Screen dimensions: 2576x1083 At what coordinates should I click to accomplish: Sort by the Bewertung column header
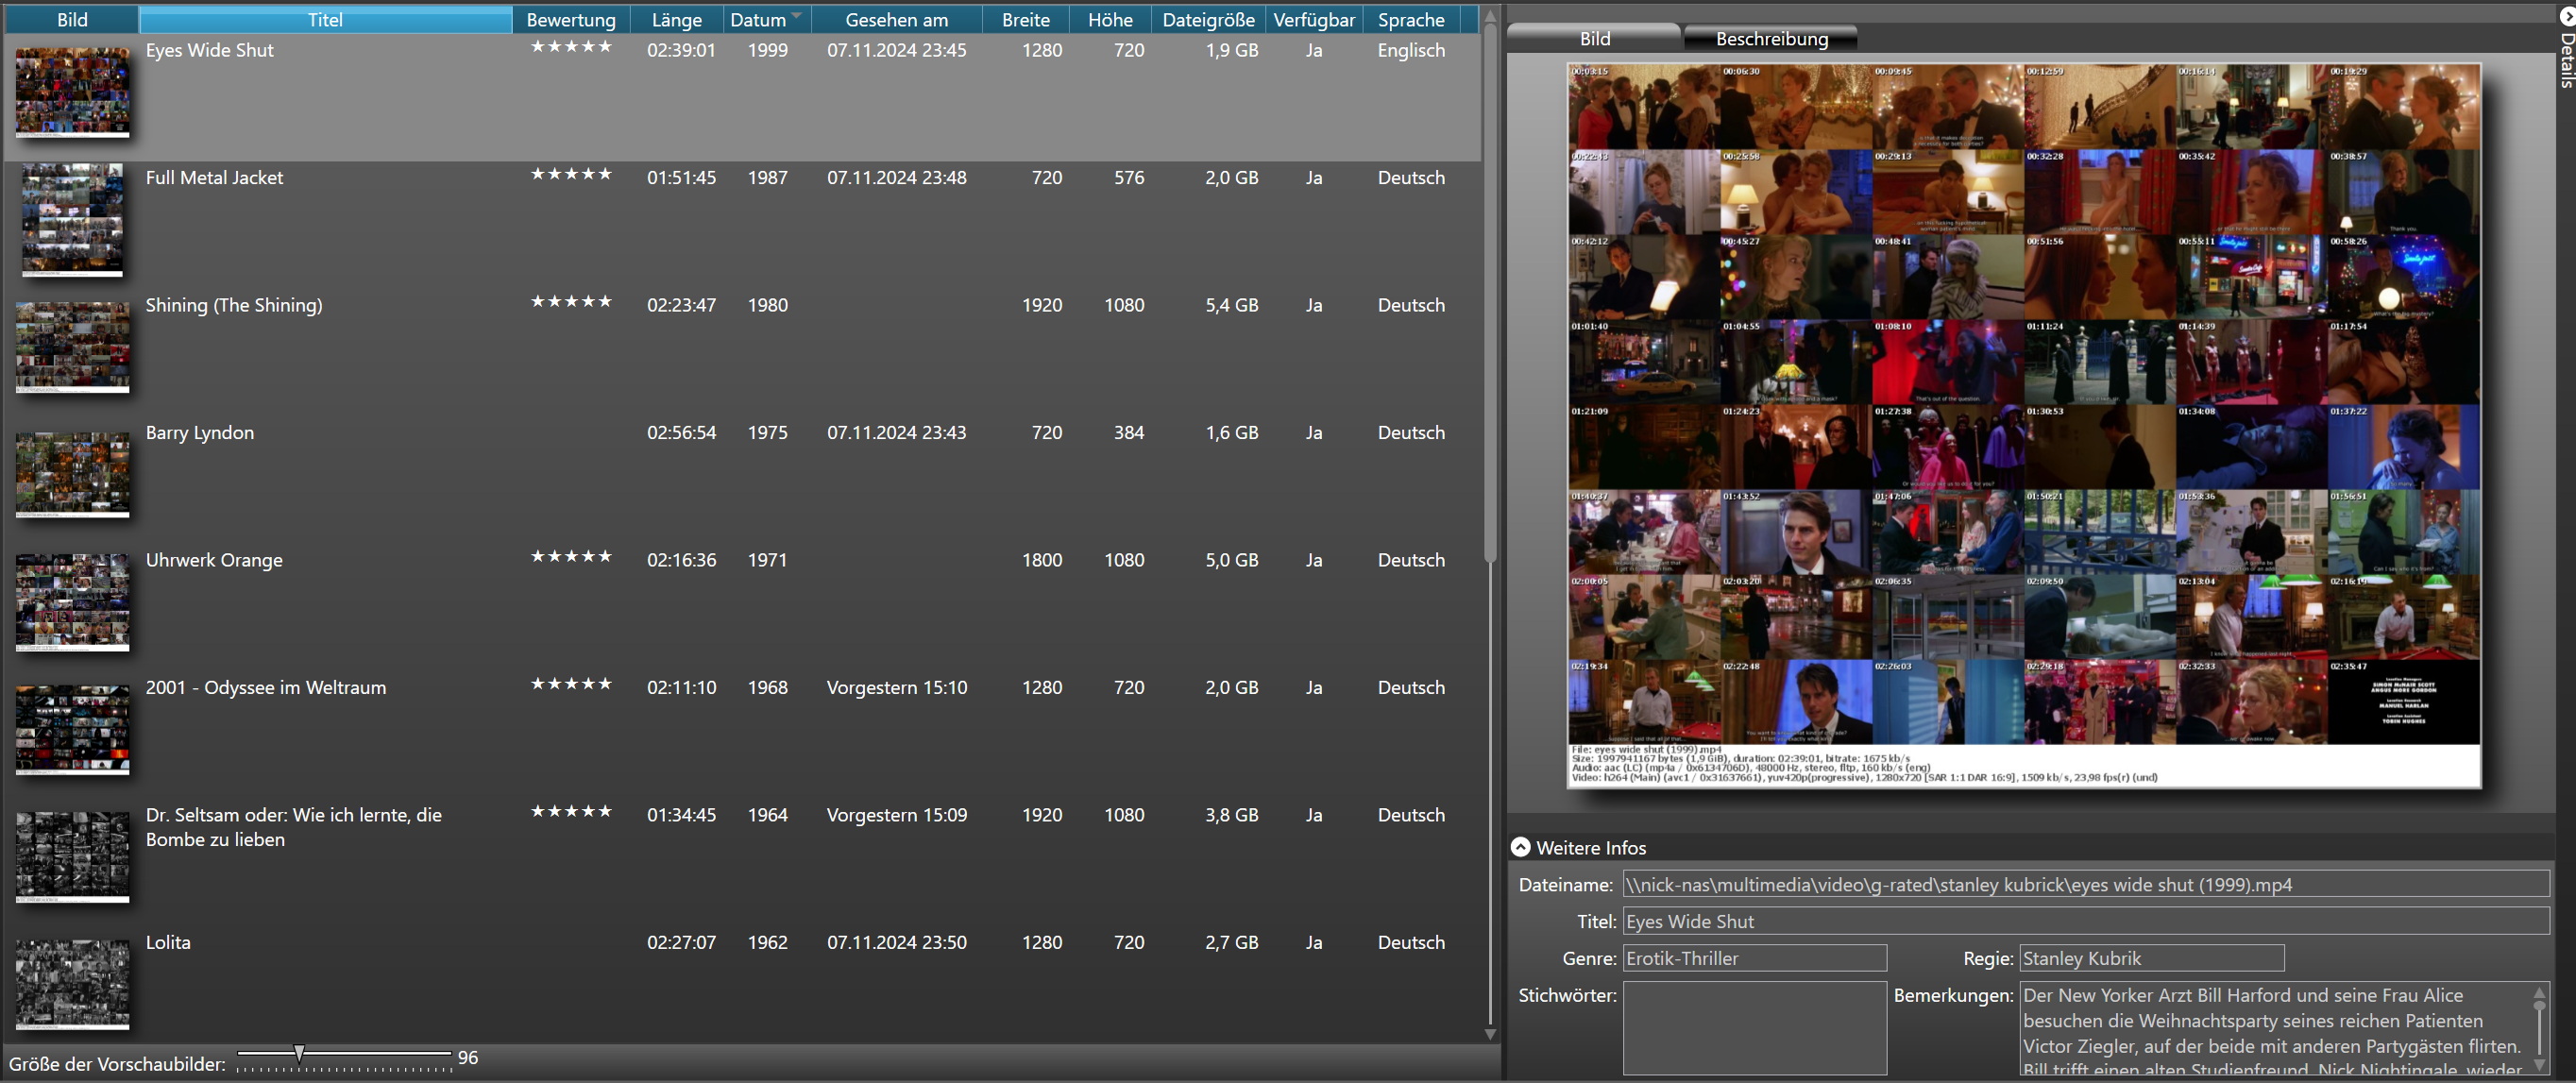tap(571, 19)
